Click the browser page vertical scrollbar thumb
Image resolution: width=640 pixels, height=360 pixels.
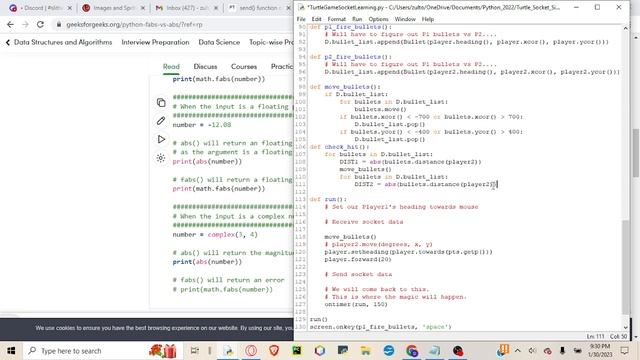636,153
